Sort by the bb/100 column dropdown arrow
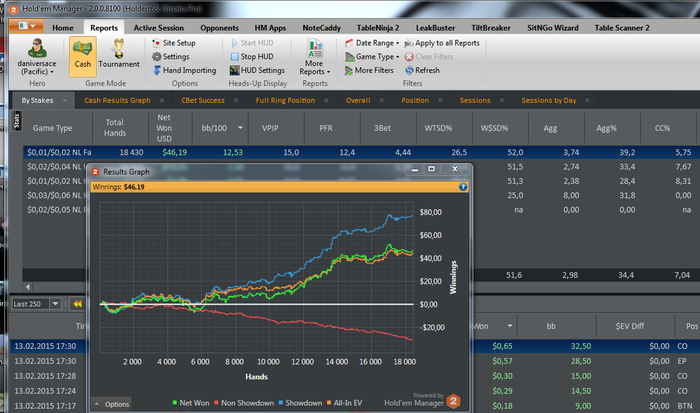The width and height of the screenshot is (700, 413). point(240,128)
